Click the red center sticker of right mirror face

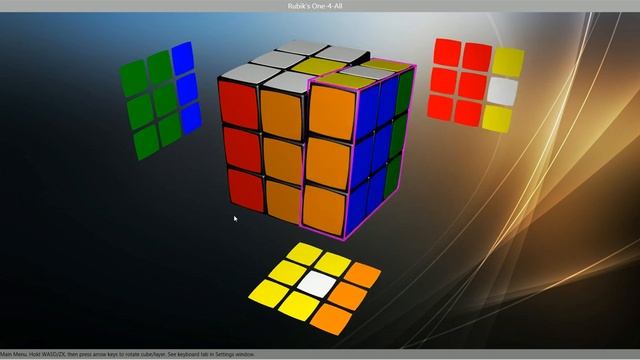point(472,85)
